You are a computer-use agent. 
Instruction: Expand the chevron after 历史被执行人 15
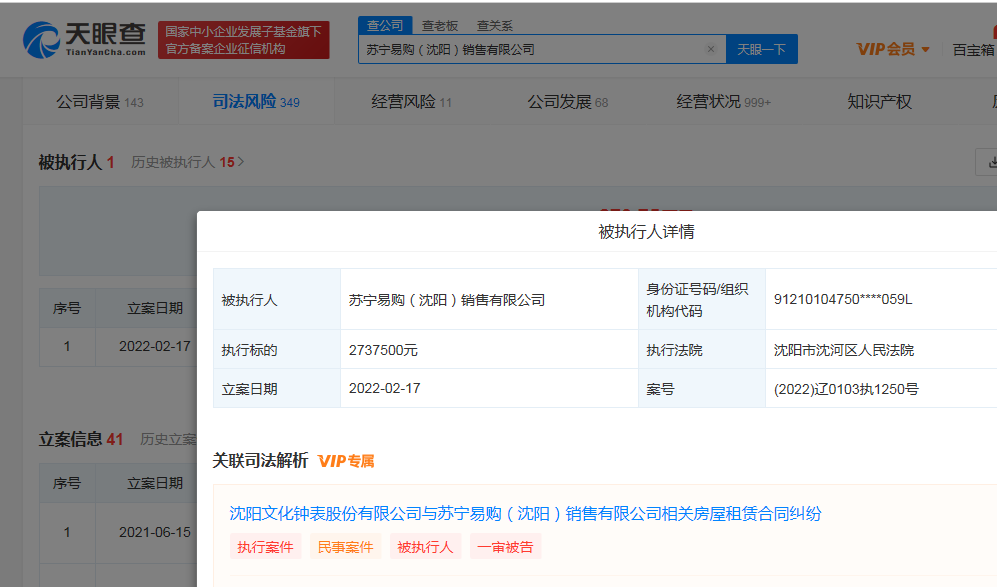coord(241,162)
